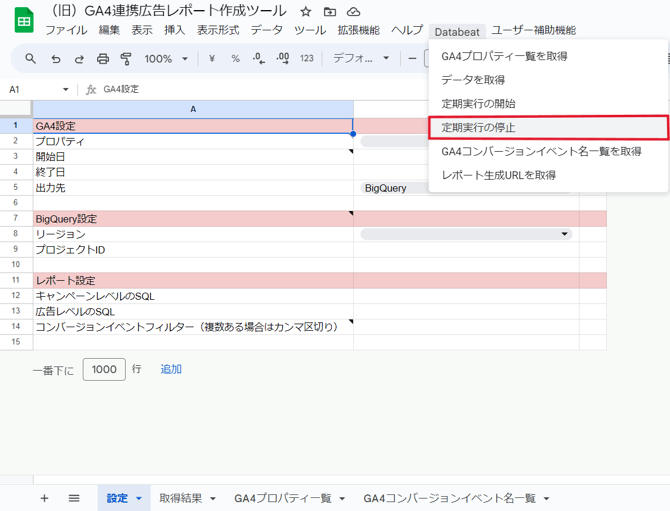
Task: Open the 取得結果 tab menu arrow
Action: [213, 499]
